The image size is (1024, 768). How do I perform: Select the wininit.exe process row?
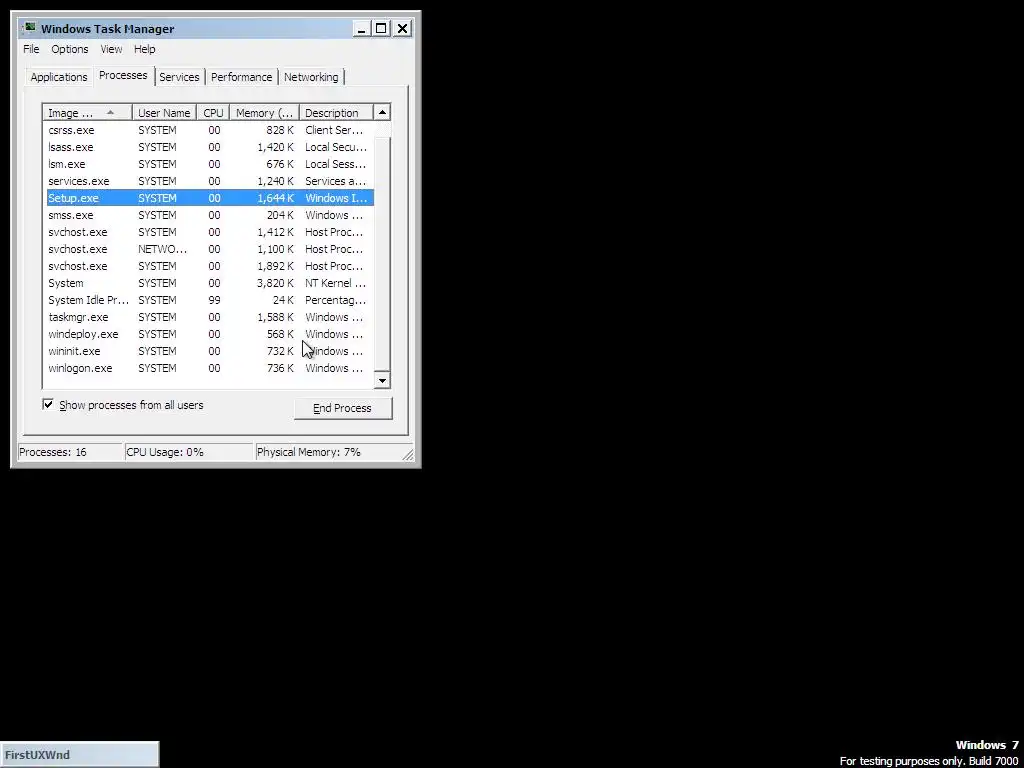tap(210, 351)
